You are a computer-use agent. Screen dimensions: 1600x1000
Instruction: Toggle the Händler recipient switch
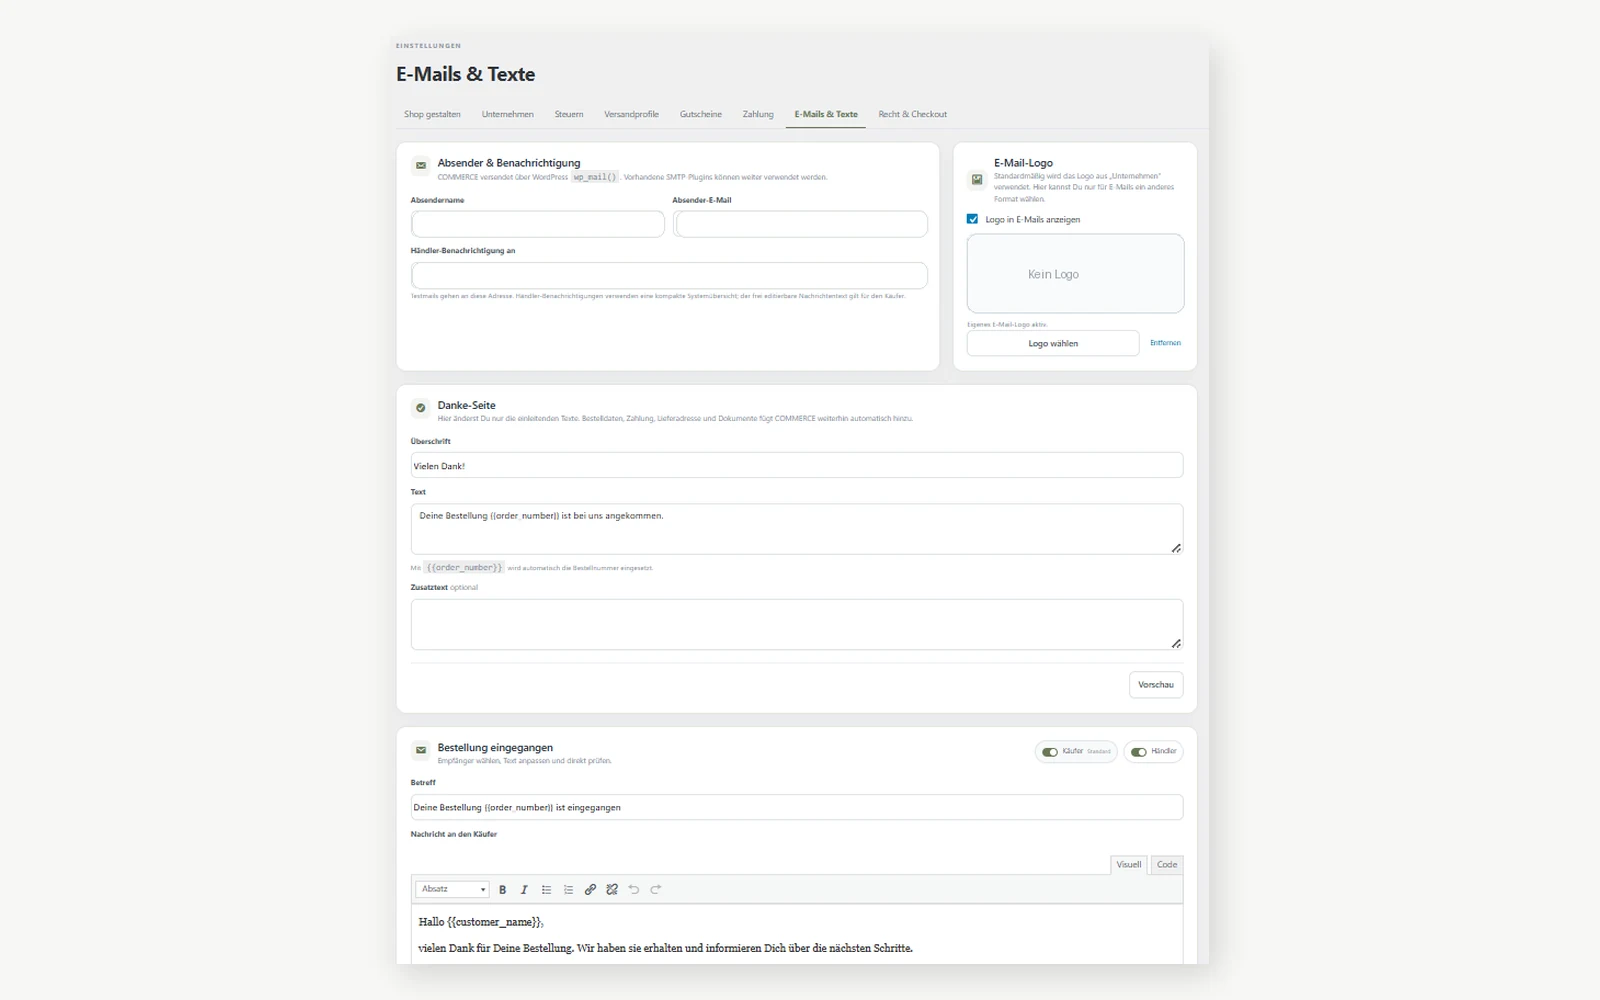point(1139,752)
